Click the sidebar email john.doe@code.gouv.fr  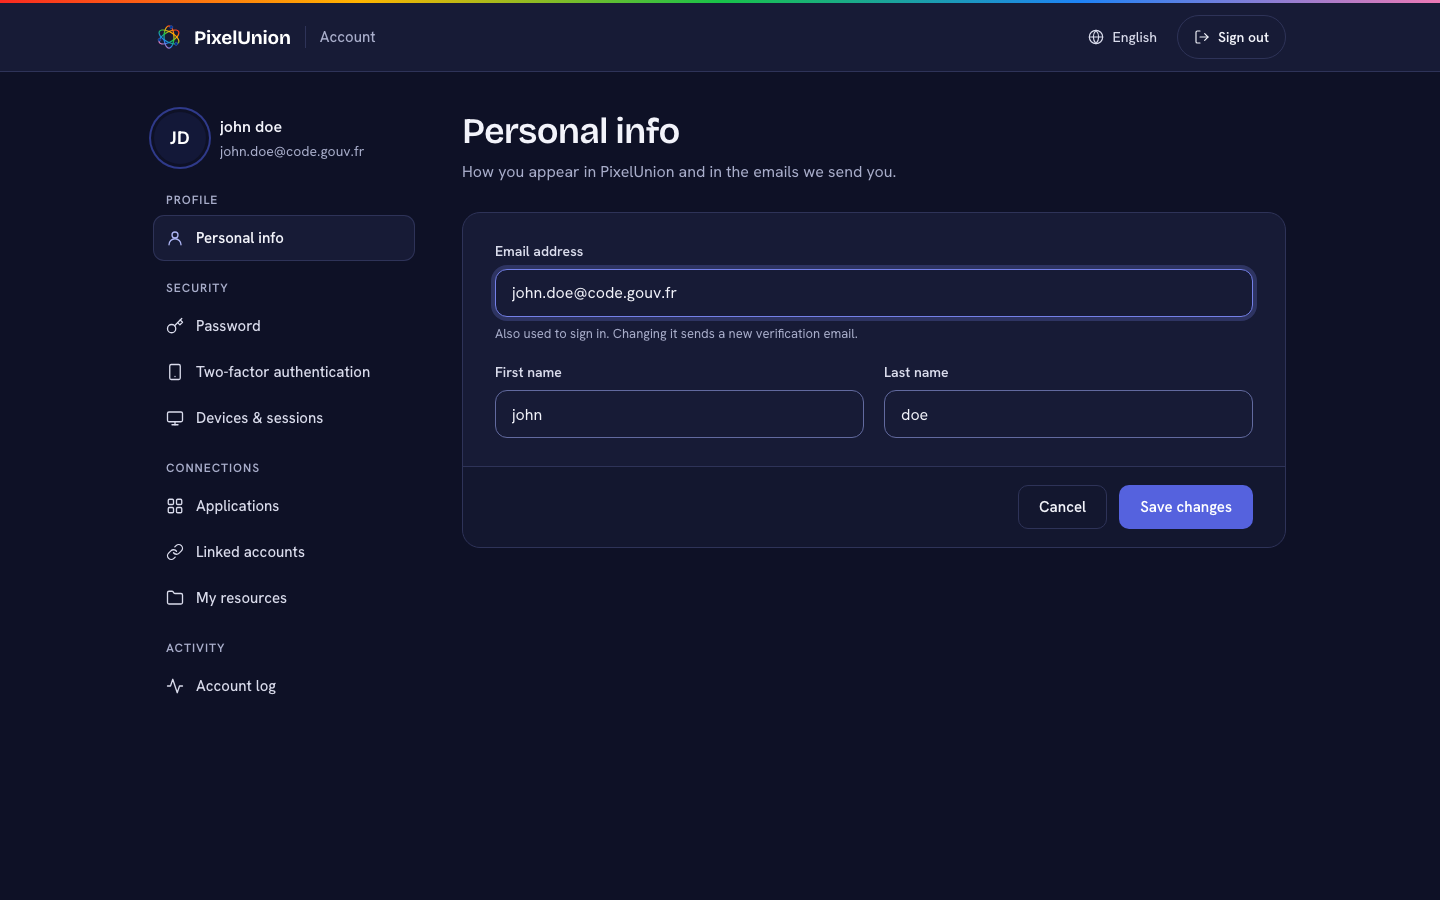click(x=292, y=151)
